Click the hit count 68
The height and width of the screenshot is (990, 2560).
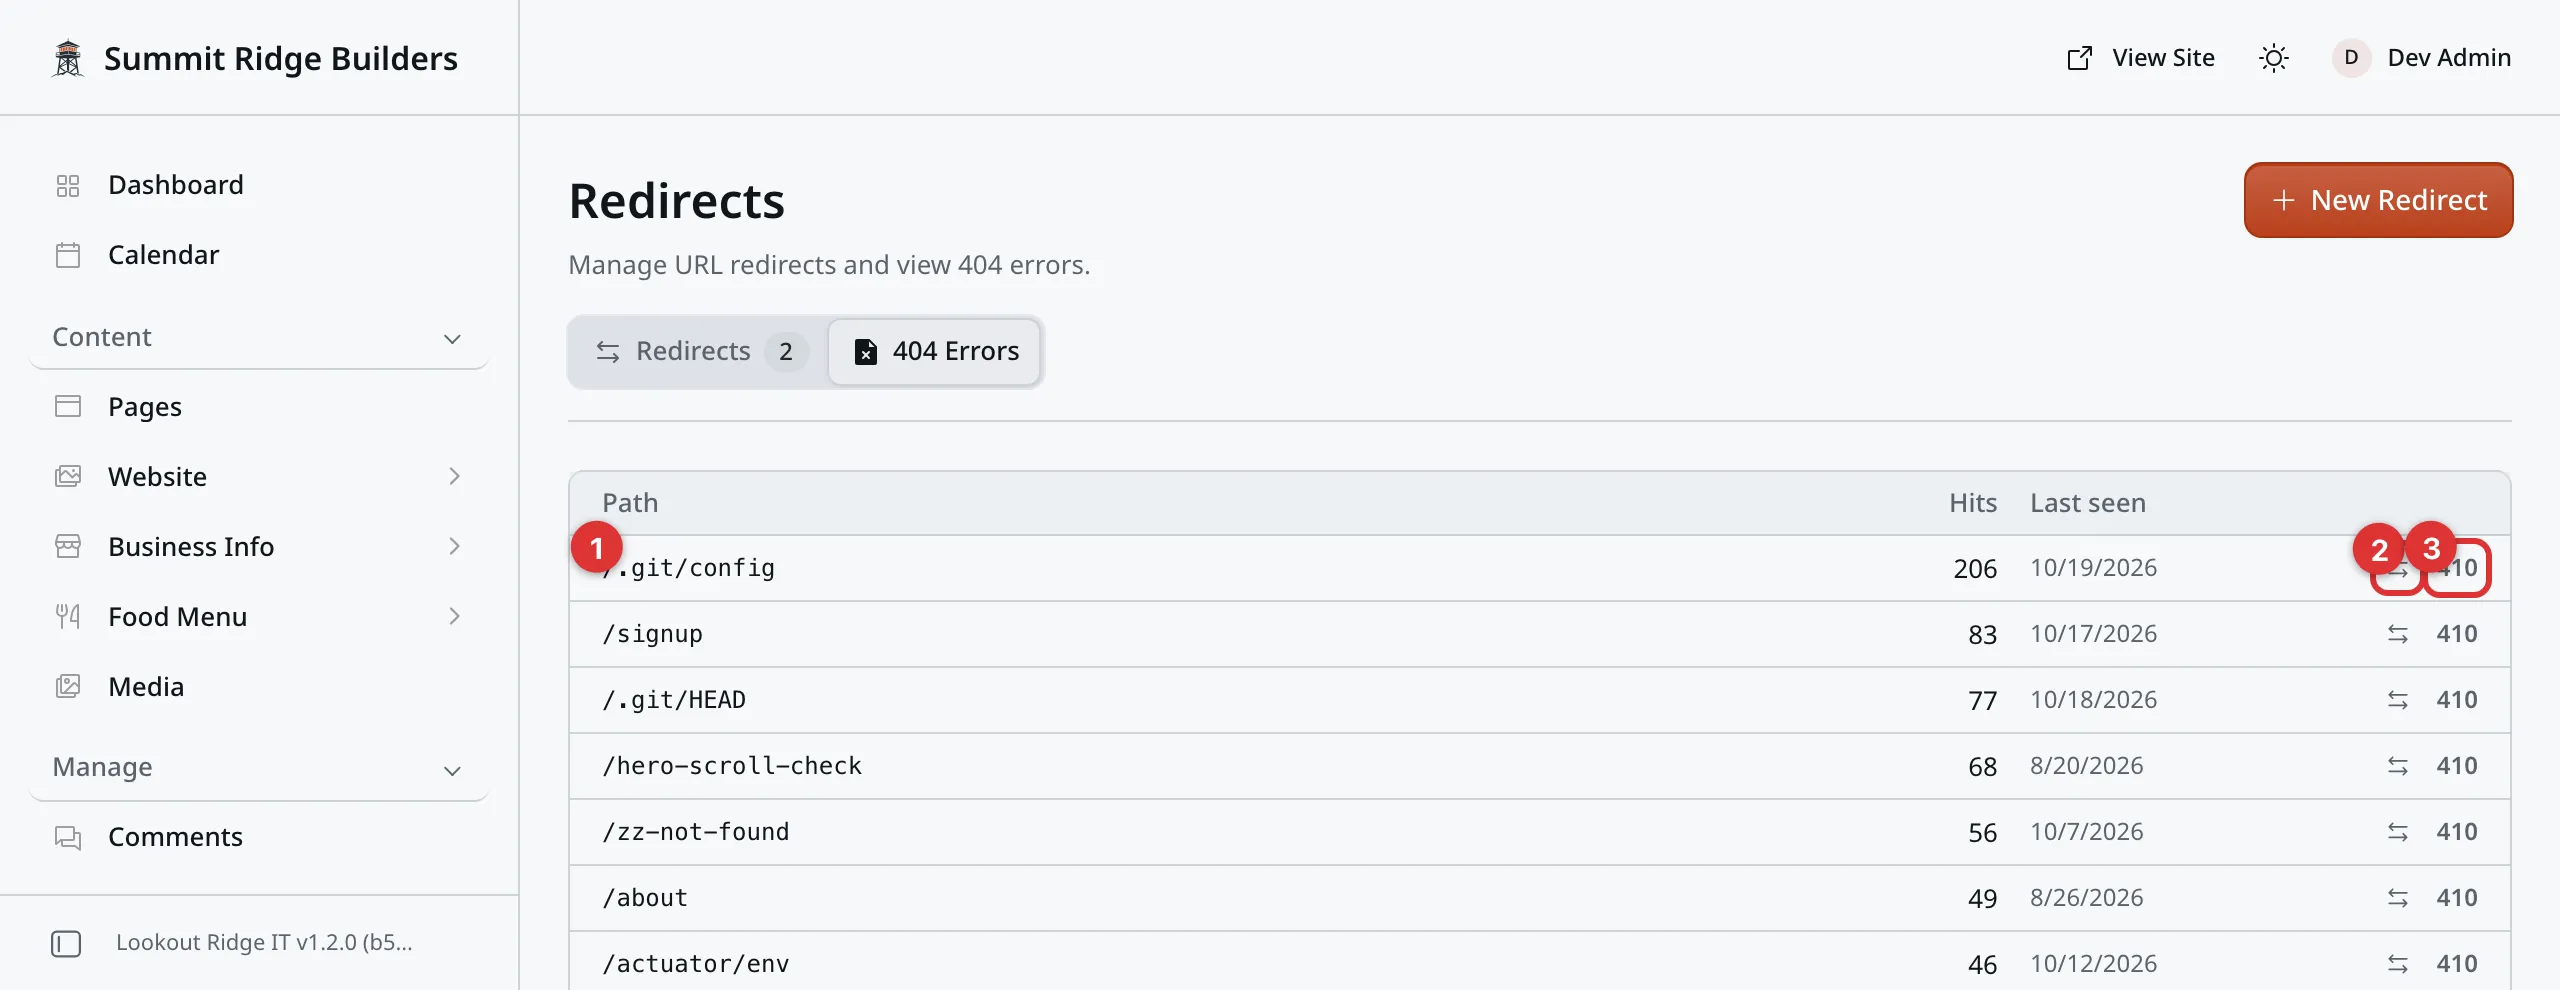pyautogui.click(x=1982, y=767)
